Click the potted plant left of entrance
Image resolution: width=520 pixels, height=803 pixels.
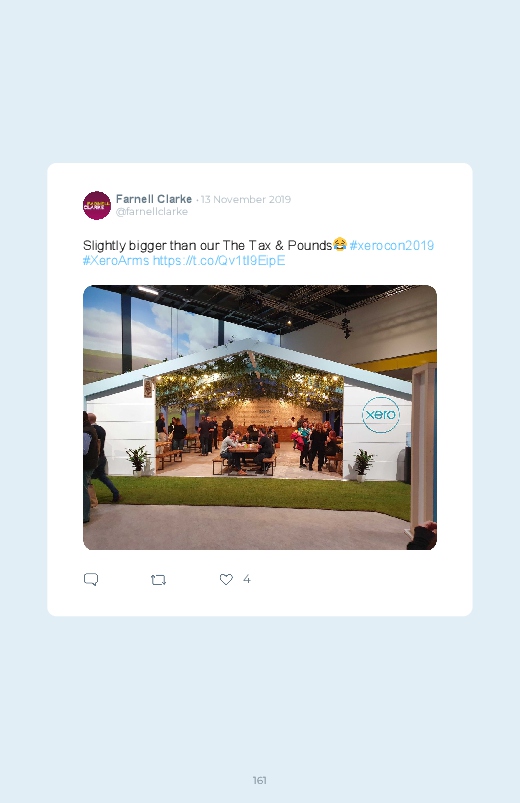pos(137,460)
